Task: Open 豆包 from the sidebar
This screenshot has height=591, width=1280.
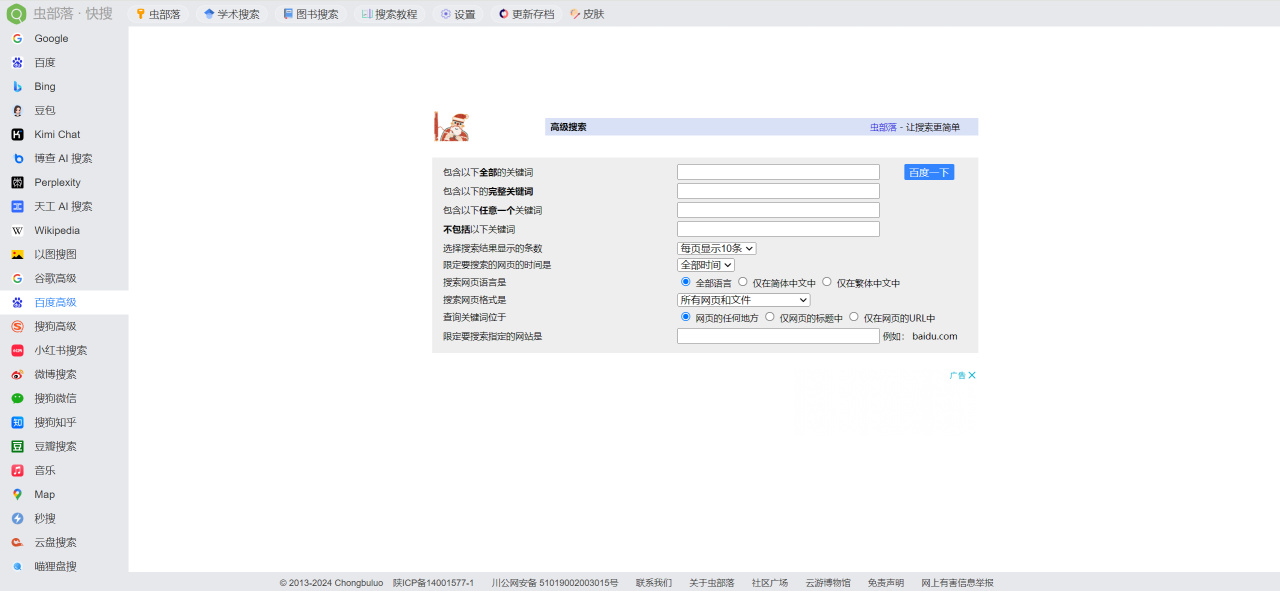Action: [x=64, y=110]
